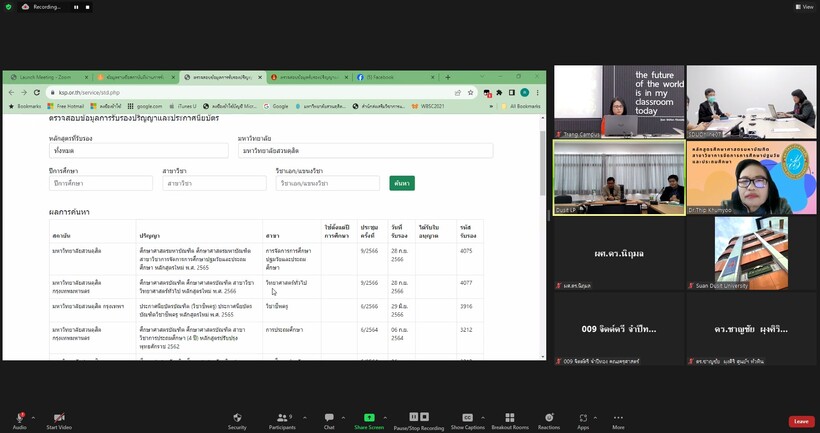The width and height of the screenshot is (820, 433).
Task: Reload the ksp.or.th page
Action: click(37, 93)
